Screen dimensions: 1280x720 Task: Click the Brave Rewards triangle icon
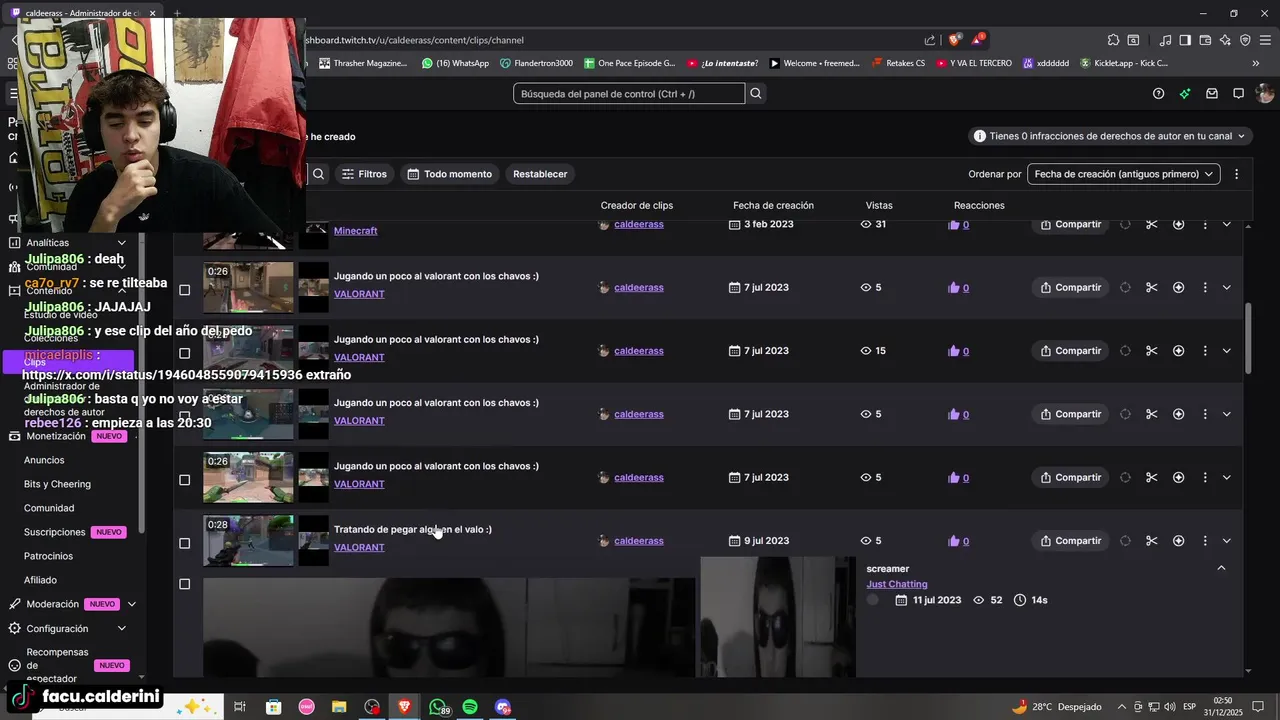[978, 40]
